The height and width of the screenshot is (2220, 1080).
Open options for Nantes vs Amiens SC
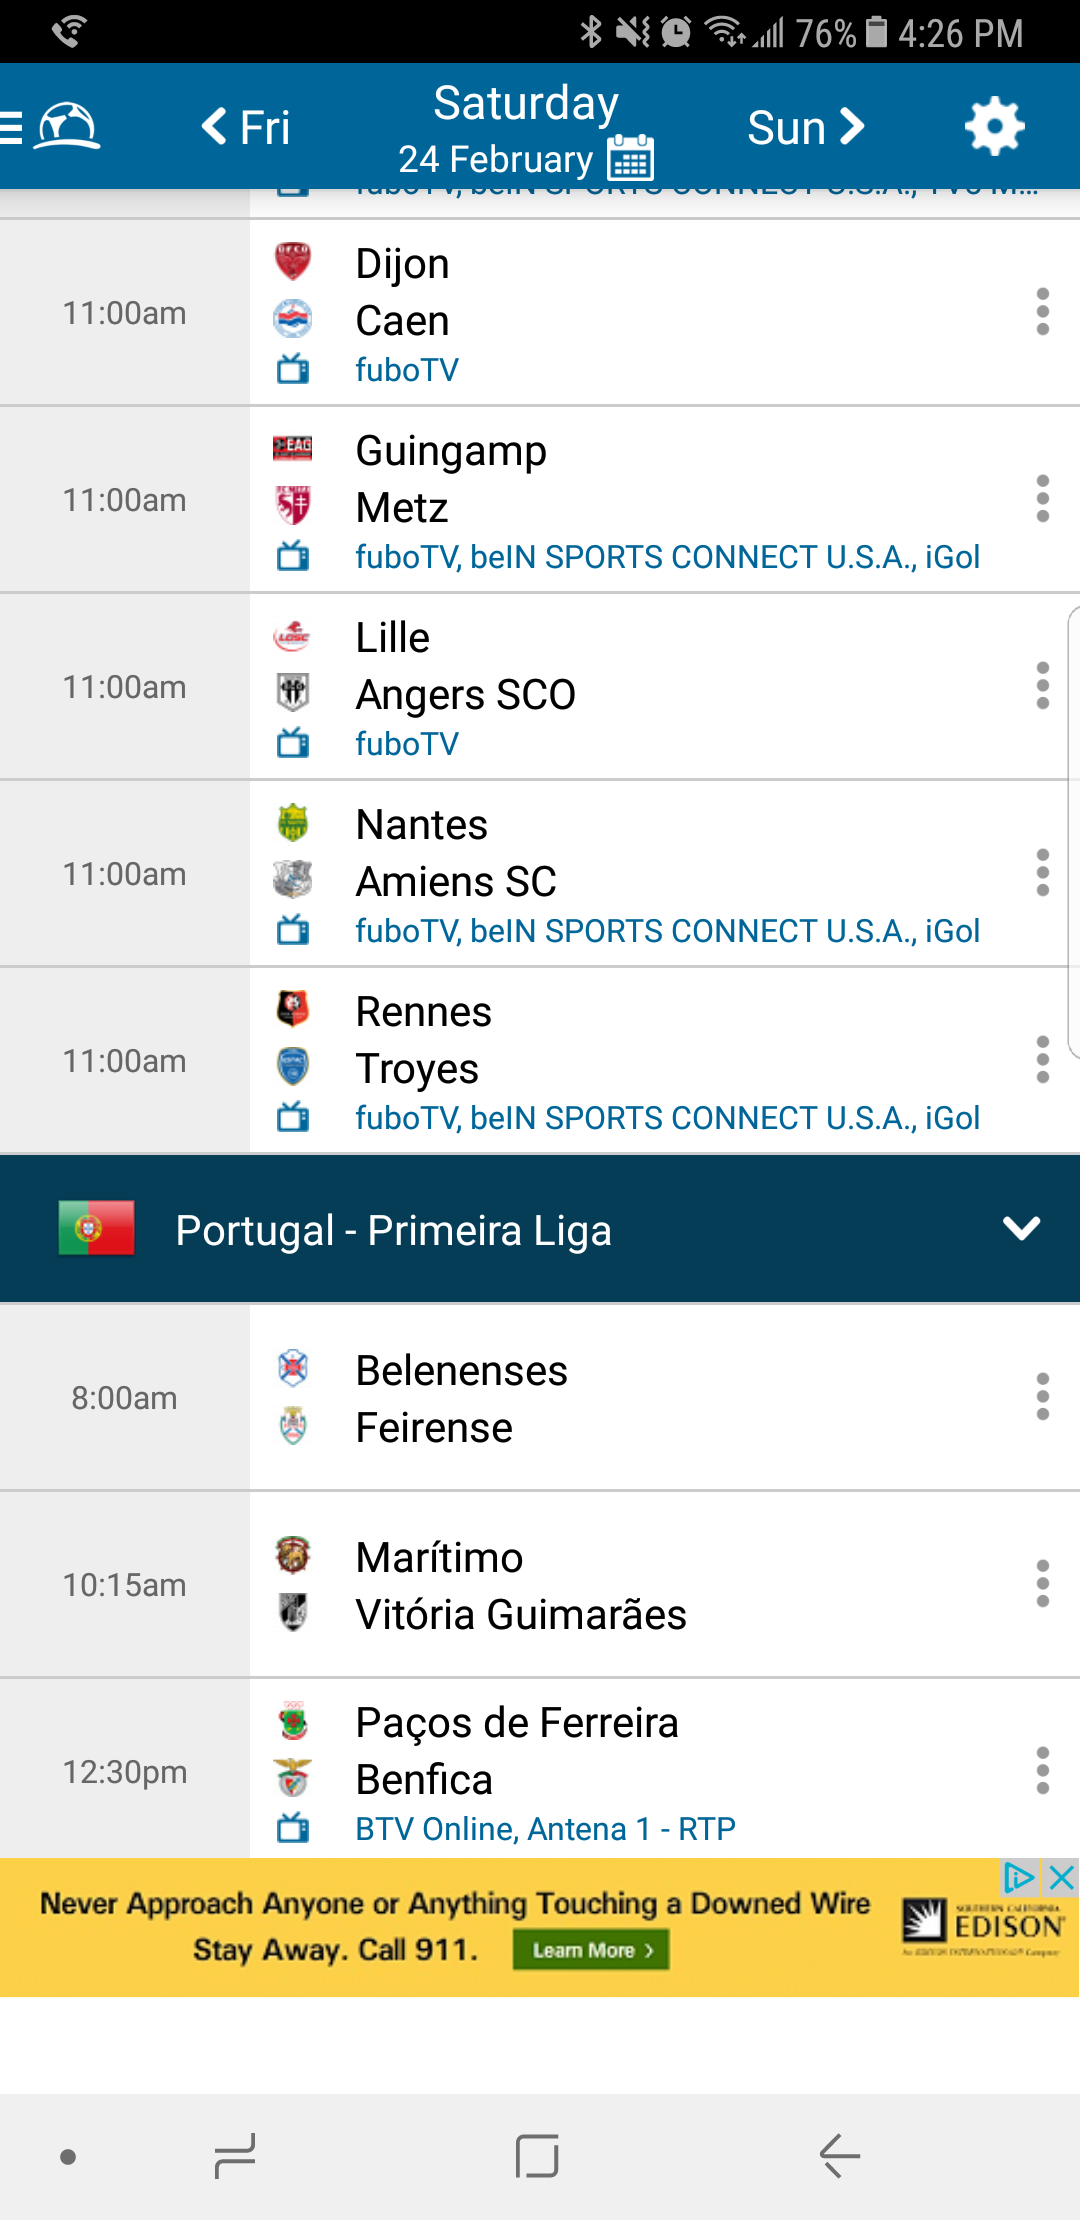tap(1042, 873)
